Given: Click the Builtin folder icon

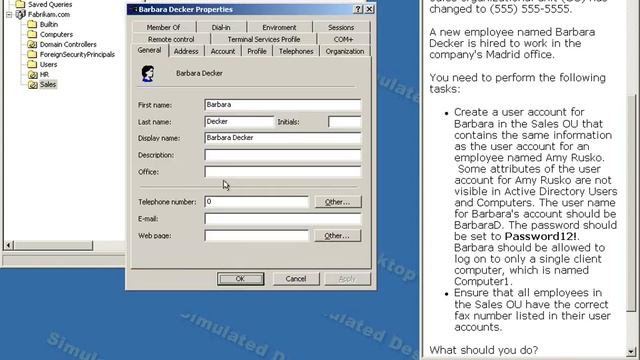Looking at the screenshot, I should pyautogui.click(x=32, y=24).
